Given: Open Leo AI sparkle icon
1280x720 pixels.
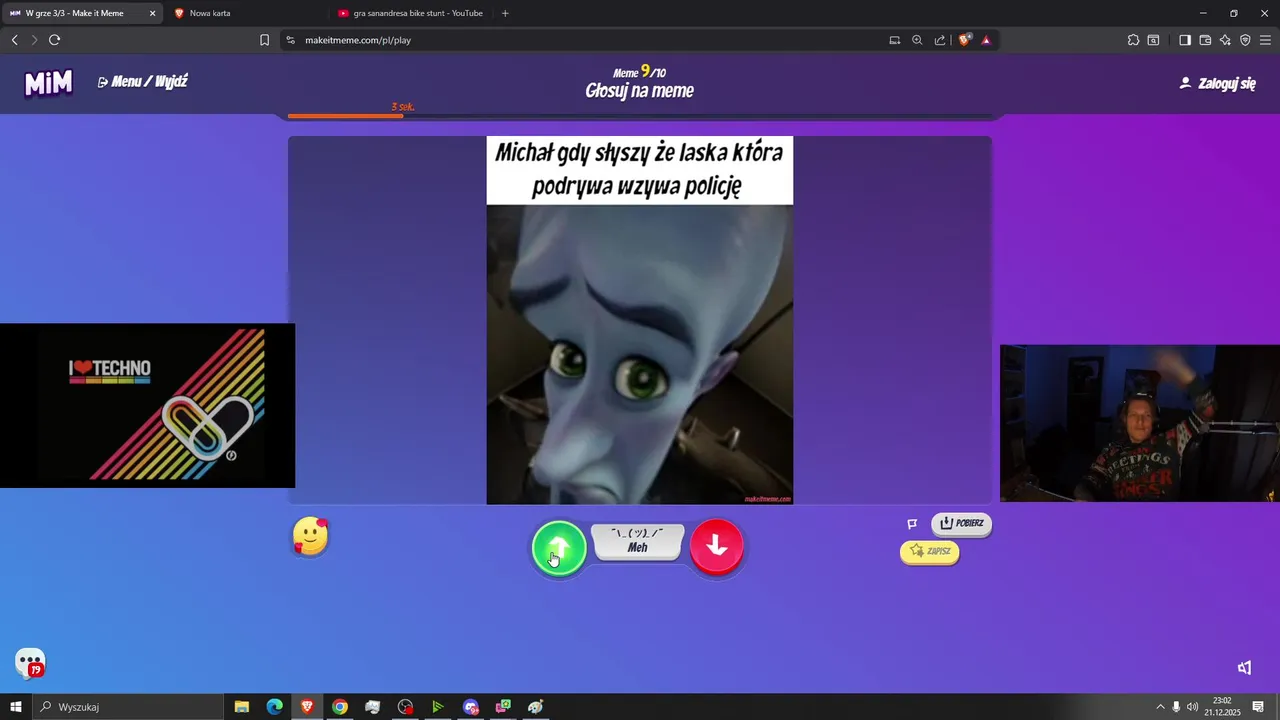Looking at the screenshot, I should click(x=1225, y=40).
